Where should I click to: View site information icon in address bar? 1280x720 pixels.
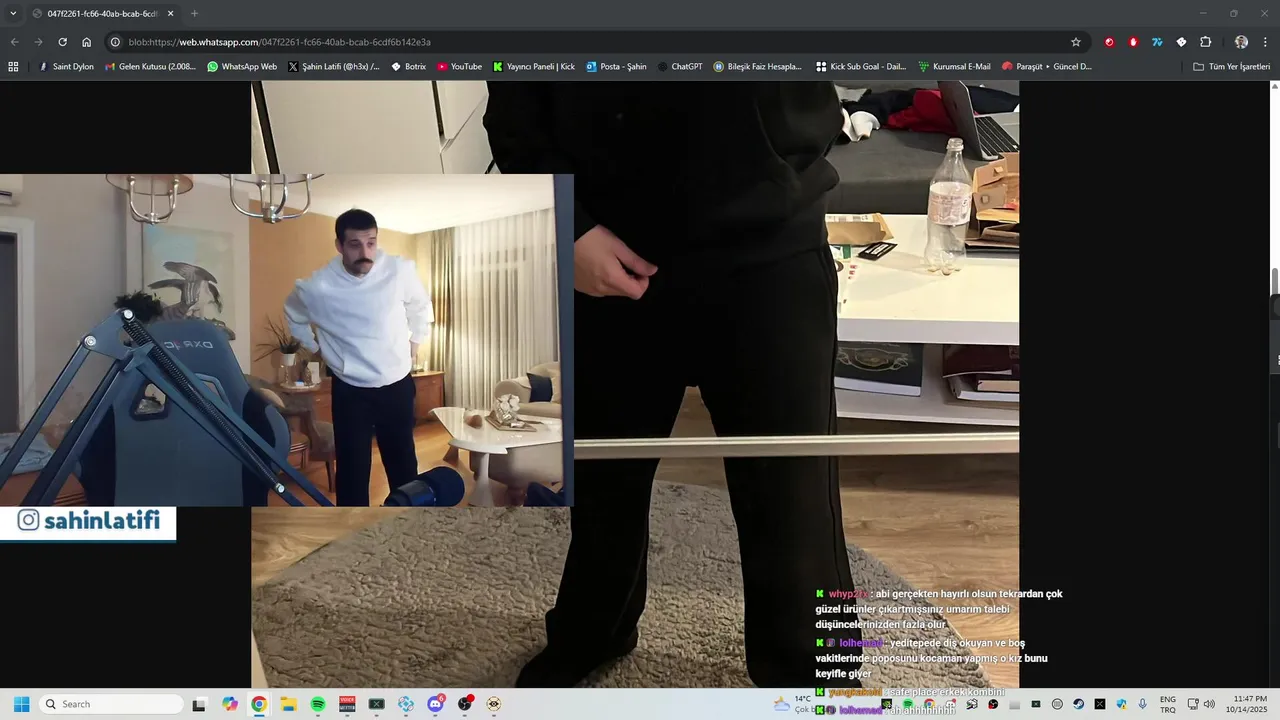coord(115,42)
